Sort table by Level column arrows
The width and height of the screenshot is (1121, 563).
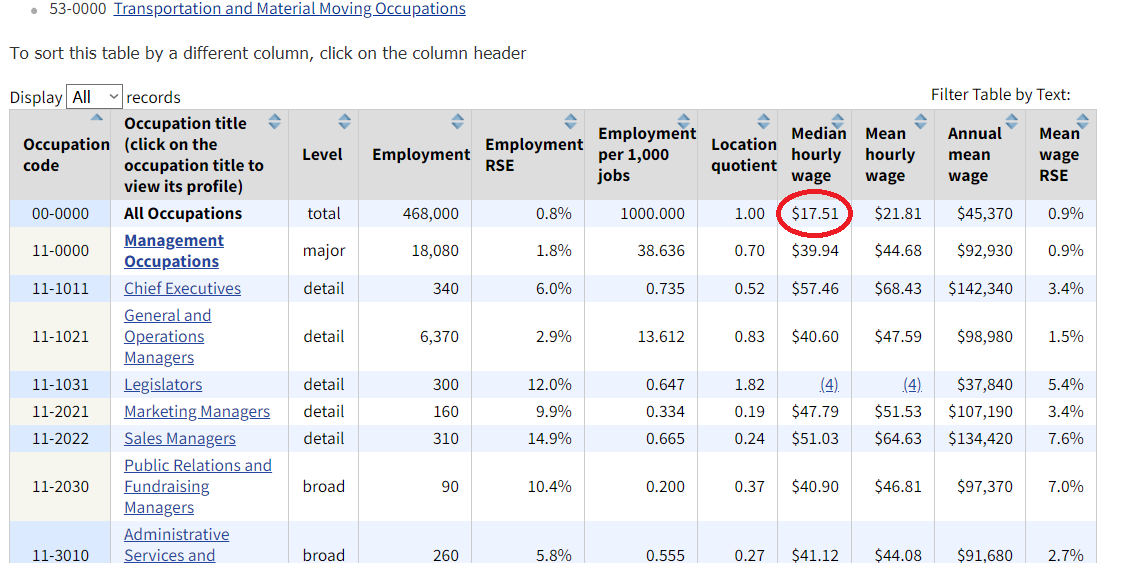click(344, 122)
